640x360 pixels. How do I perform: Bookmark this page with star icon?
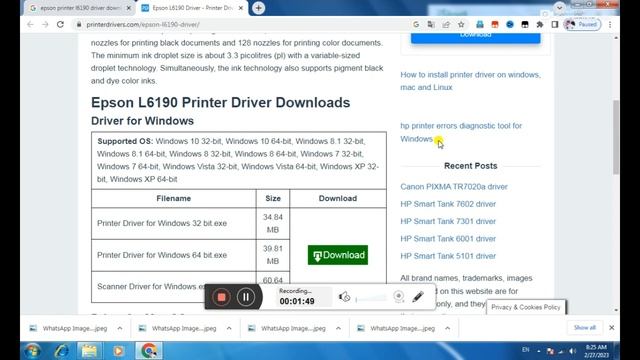point(461,24)
